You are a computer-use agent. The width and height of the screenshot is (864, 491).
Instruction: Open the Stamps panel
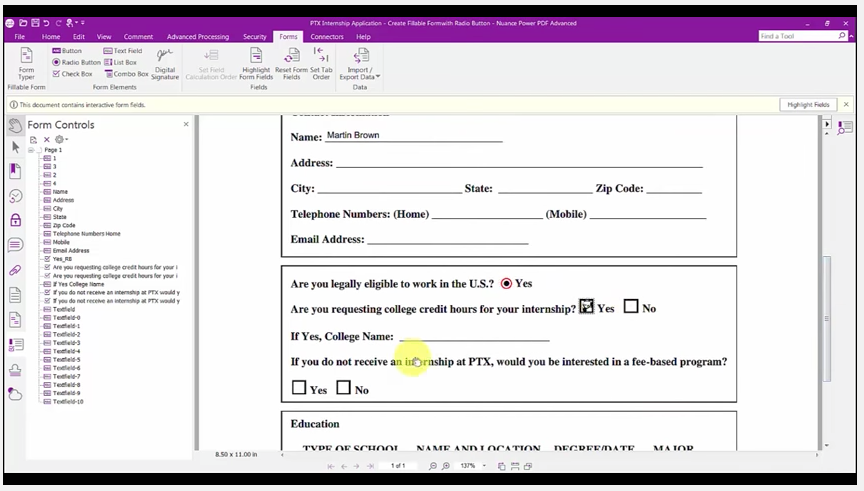(x=15, y=370)
